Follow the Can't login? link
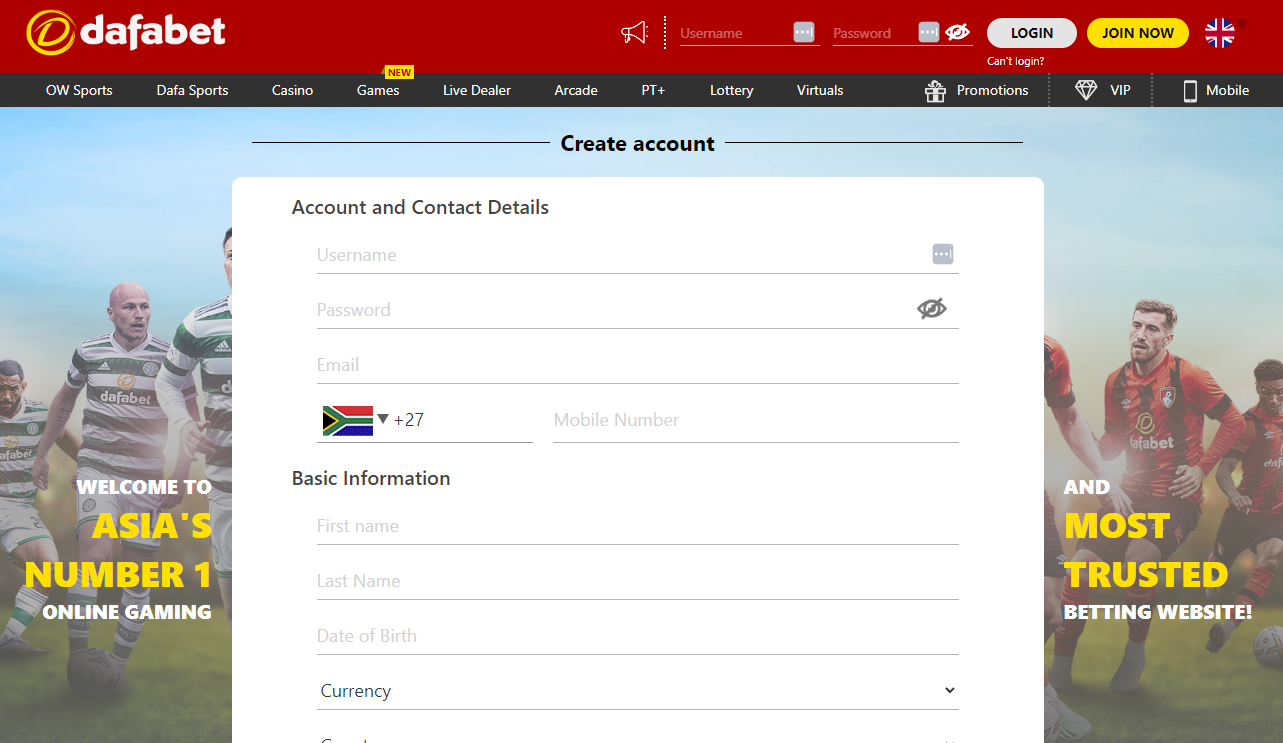The image size is (1283, 743). point(1015,61)
